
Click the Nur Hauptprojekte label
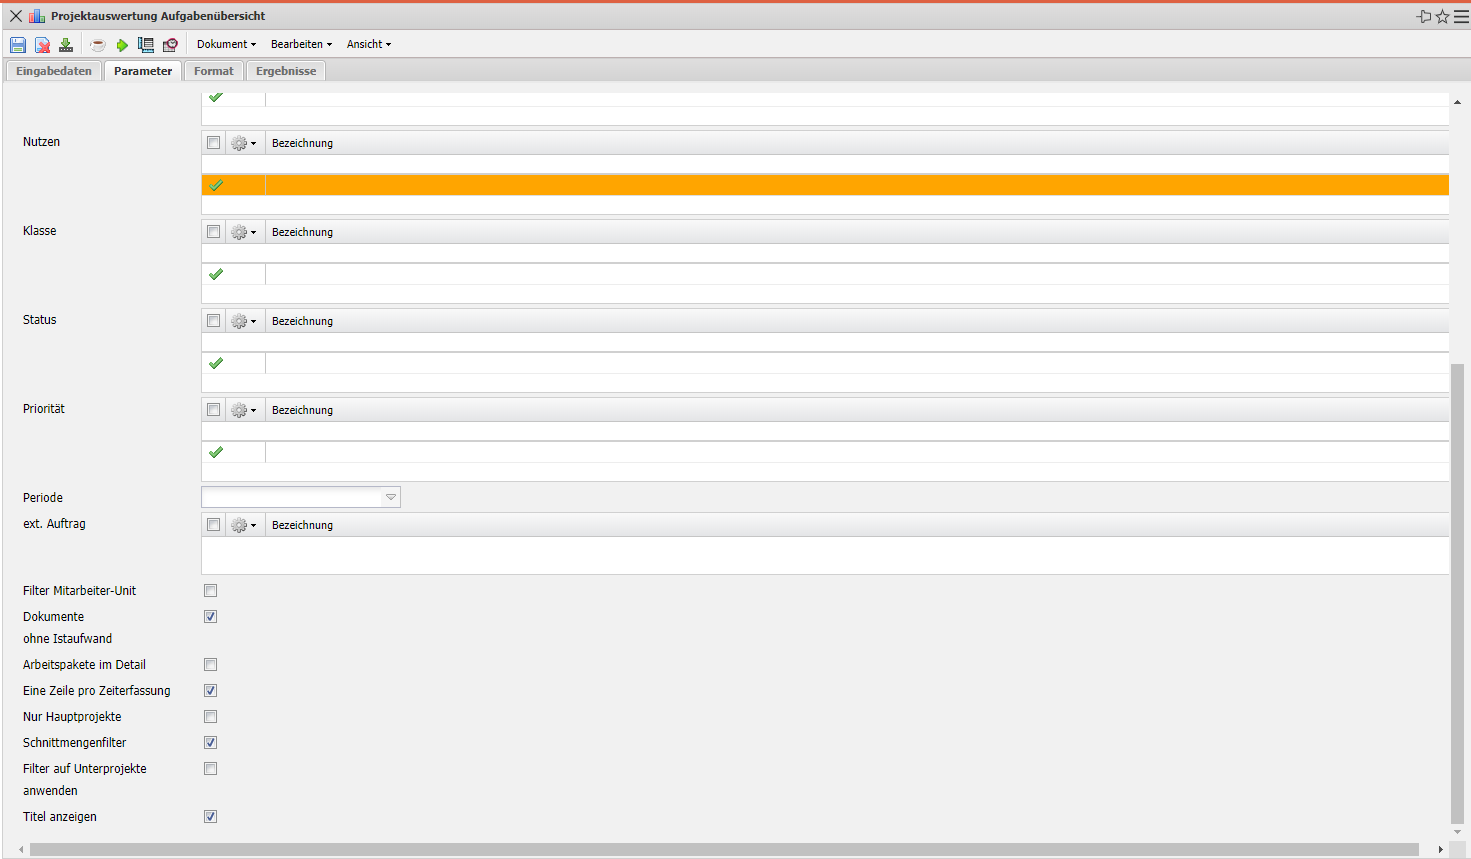pyautogui.click(x=72, y=717)
